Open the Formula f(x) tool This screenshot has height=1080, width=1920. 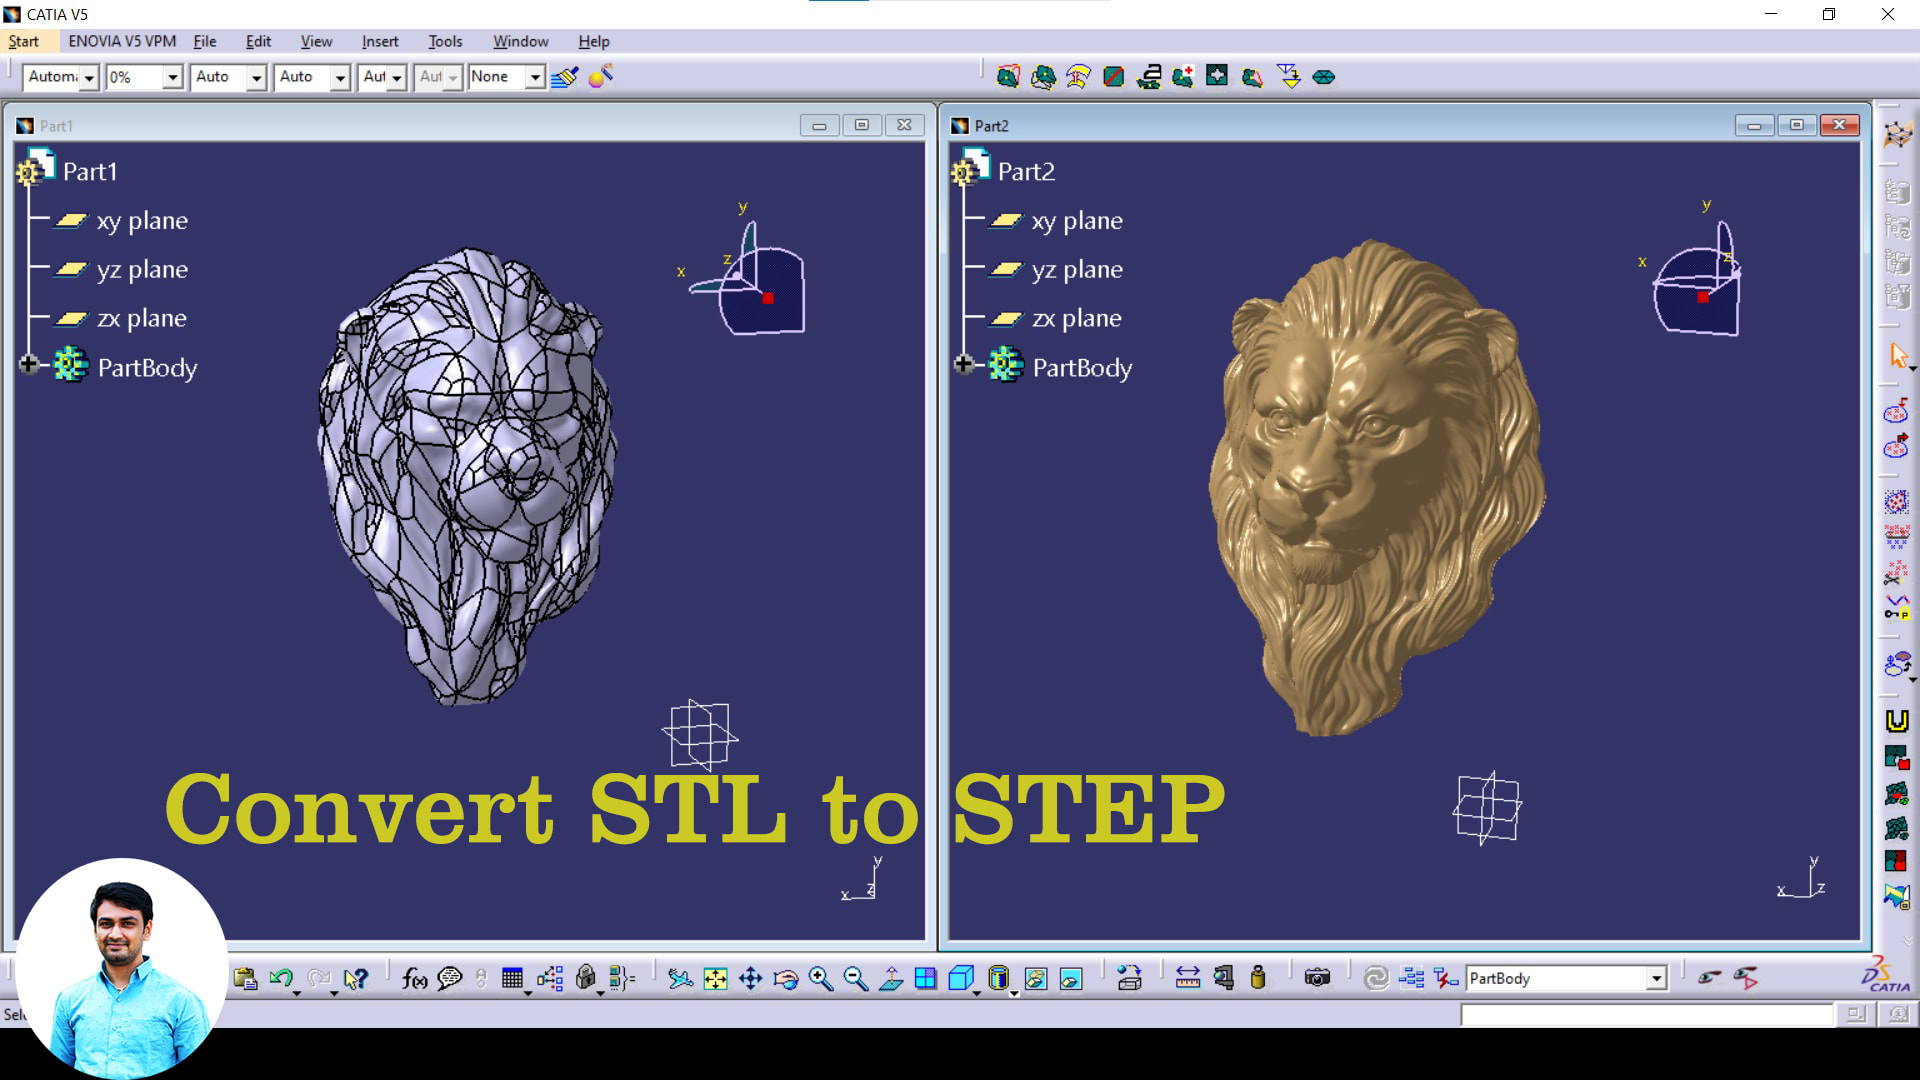(414, 978)
